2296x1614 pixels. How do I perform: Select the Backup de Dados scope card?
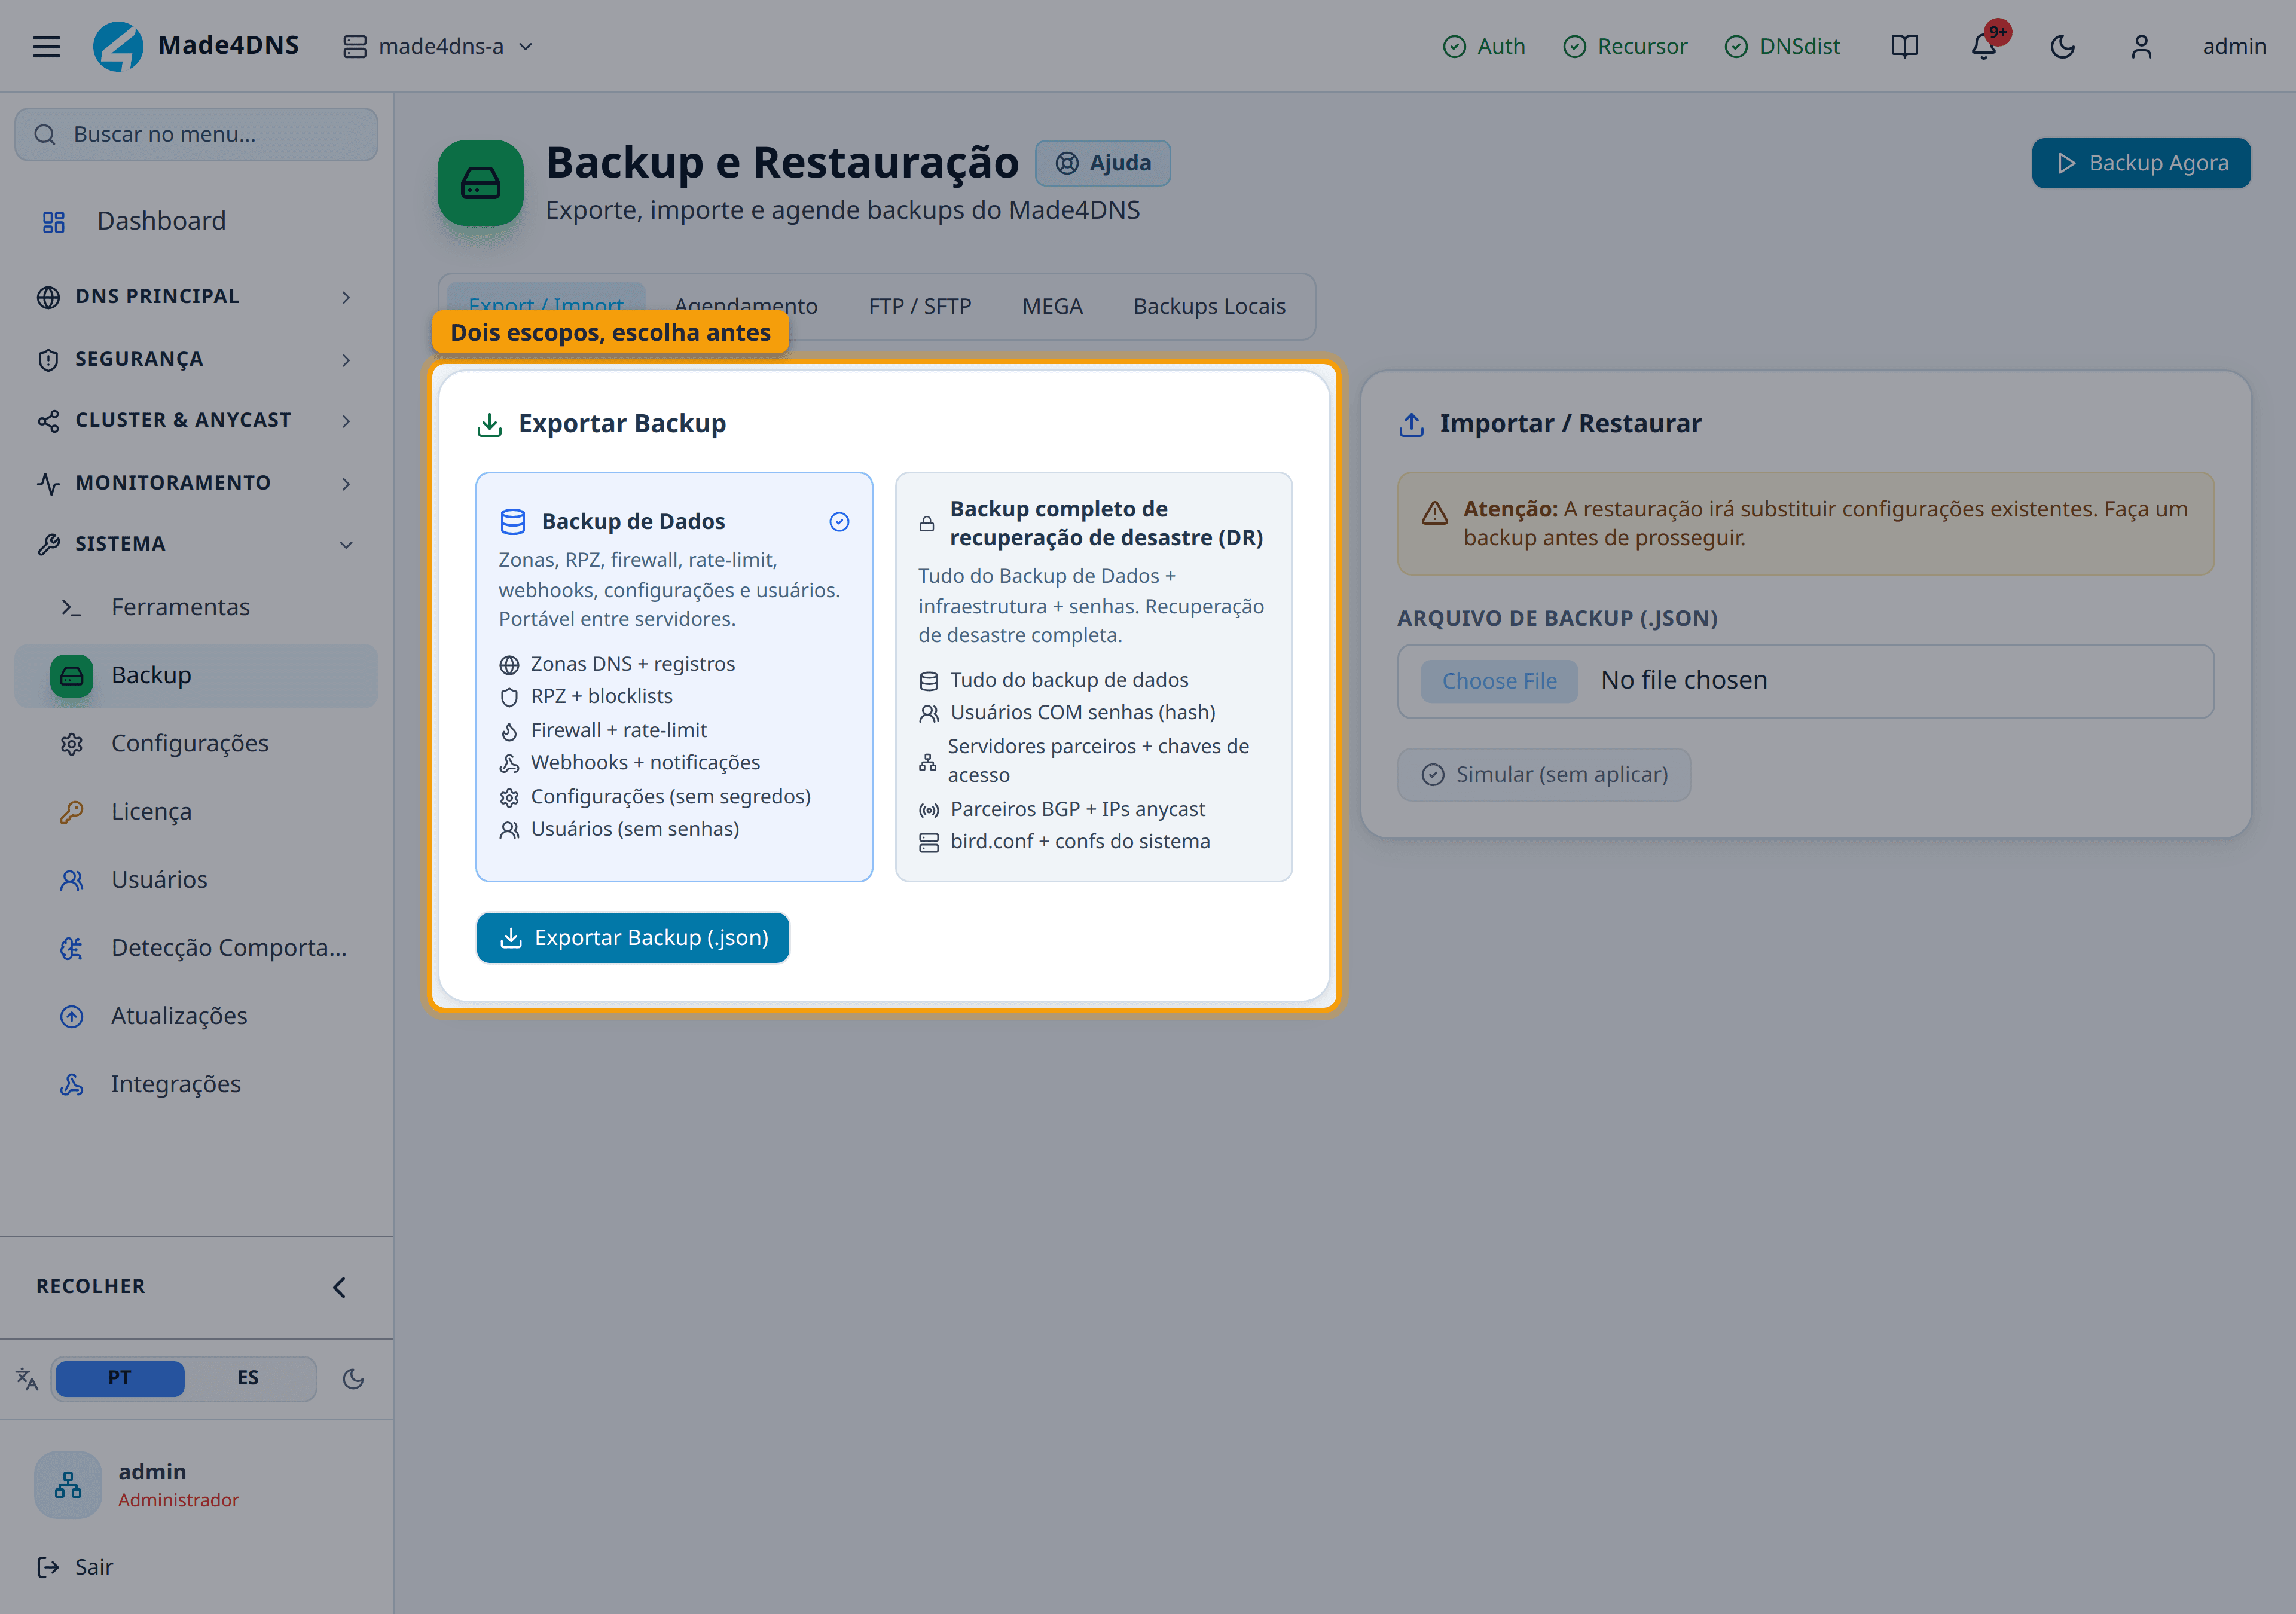coord(674,677)
